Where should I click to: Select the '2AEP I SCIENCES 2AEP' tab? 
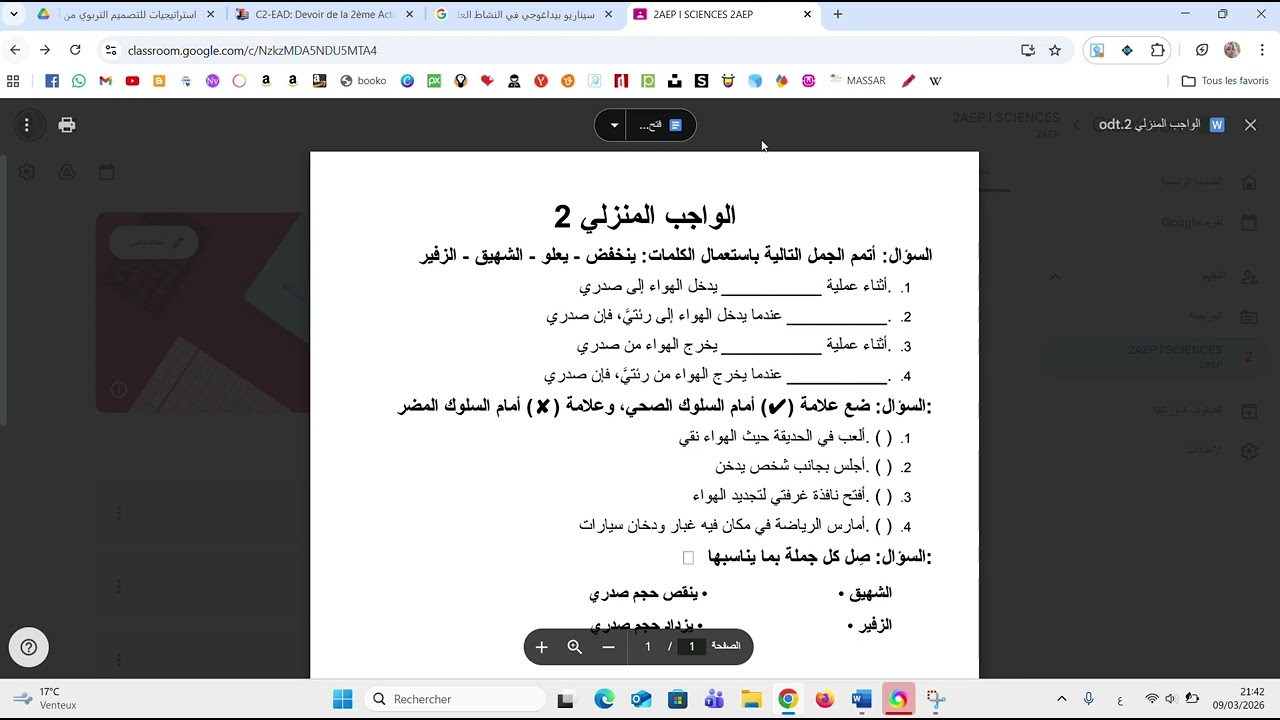724,15
